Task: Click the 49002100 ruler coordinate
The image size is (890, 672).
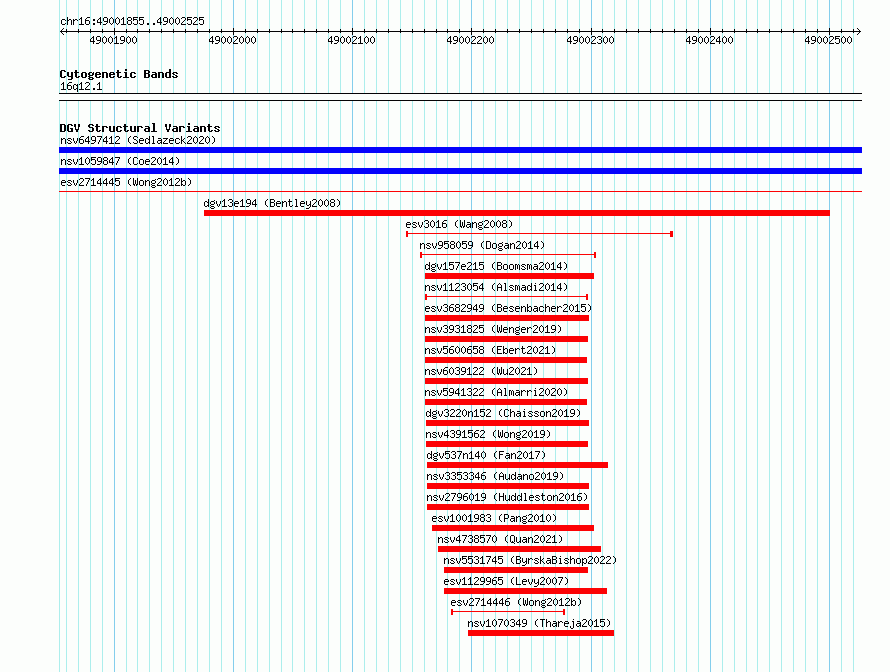Action: pyautogui.click(x=351, y=40)
